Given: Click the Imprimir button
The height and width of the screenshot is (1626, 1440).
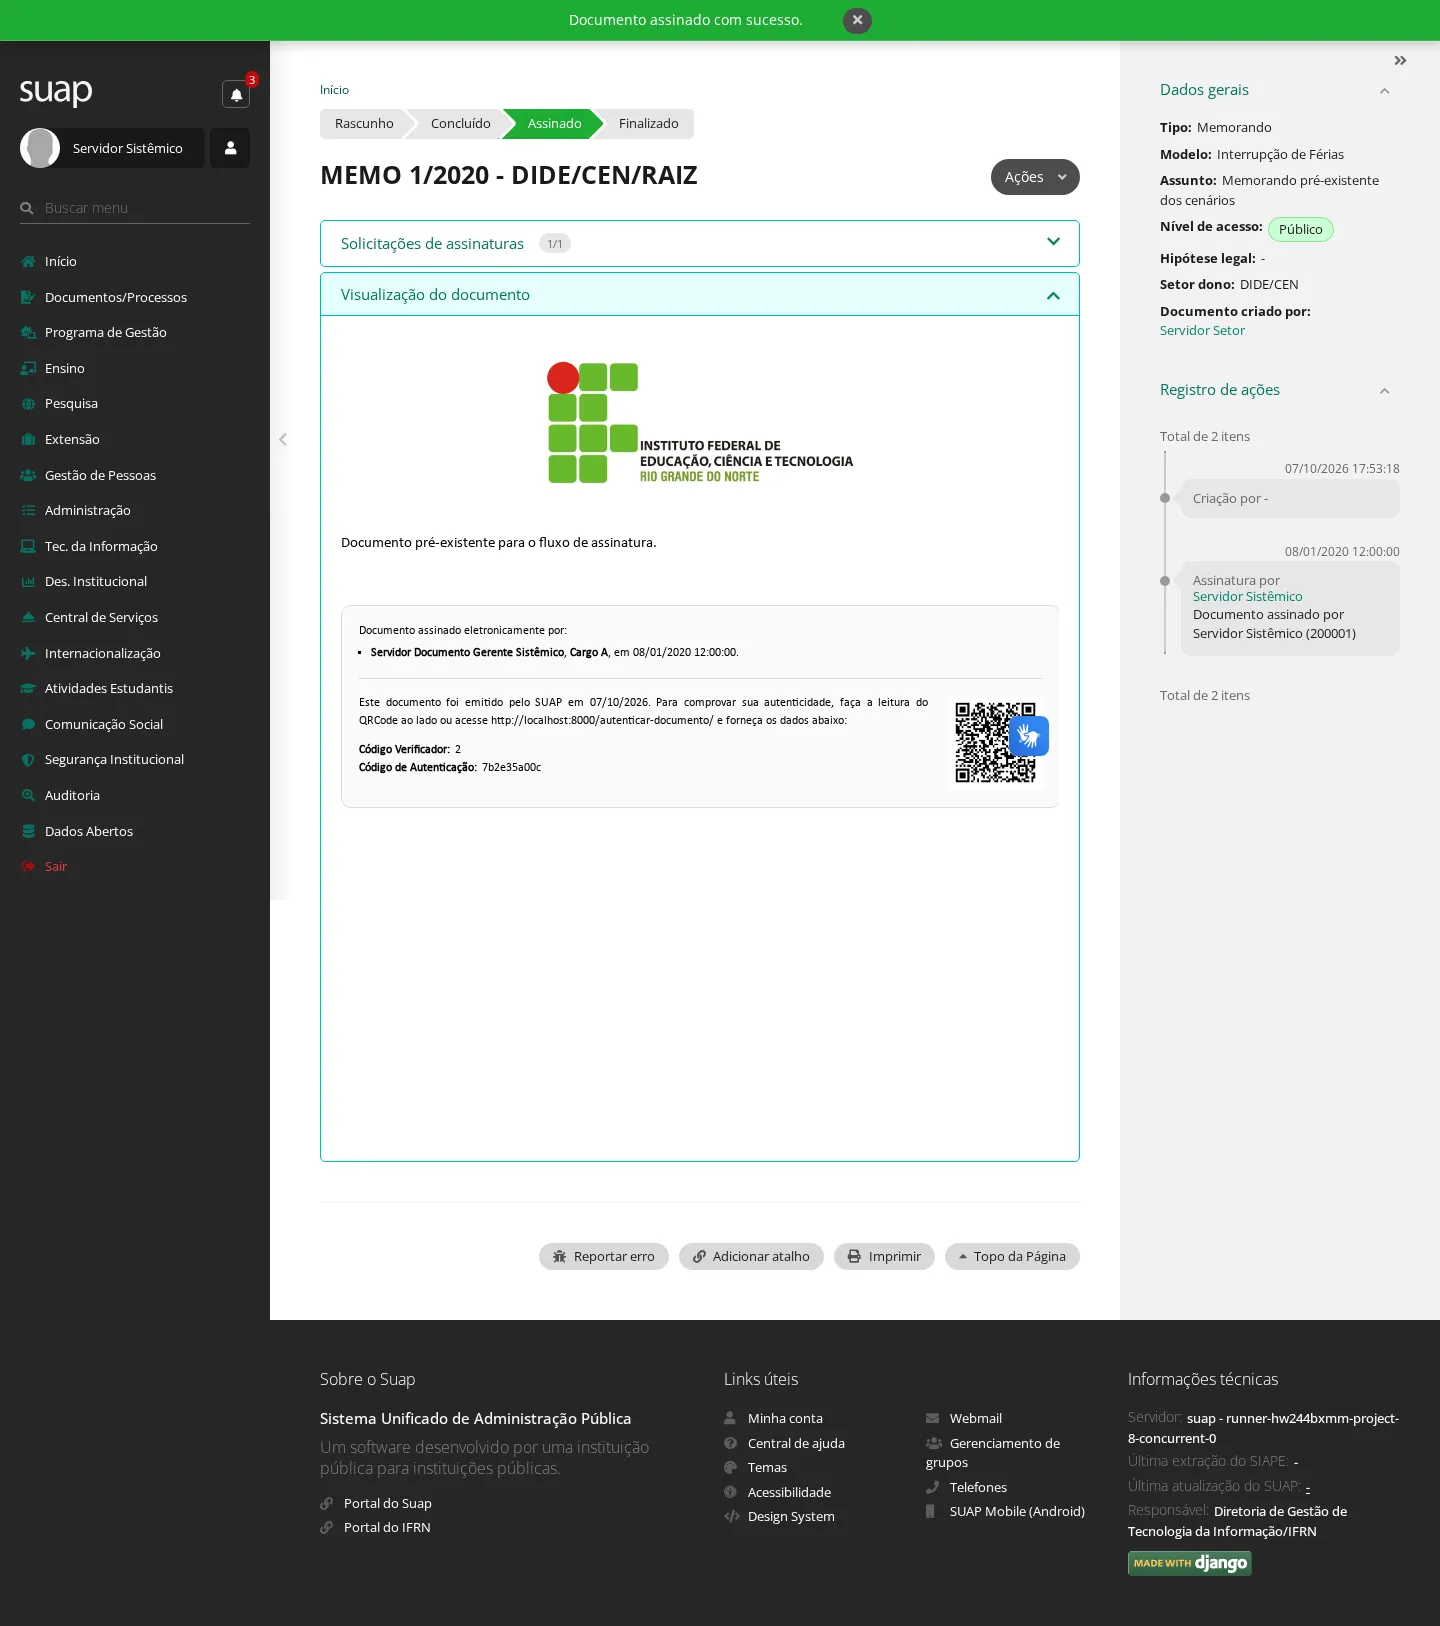Looking at the screenshot, I should pyautogui.click(x=884, y=1257).
